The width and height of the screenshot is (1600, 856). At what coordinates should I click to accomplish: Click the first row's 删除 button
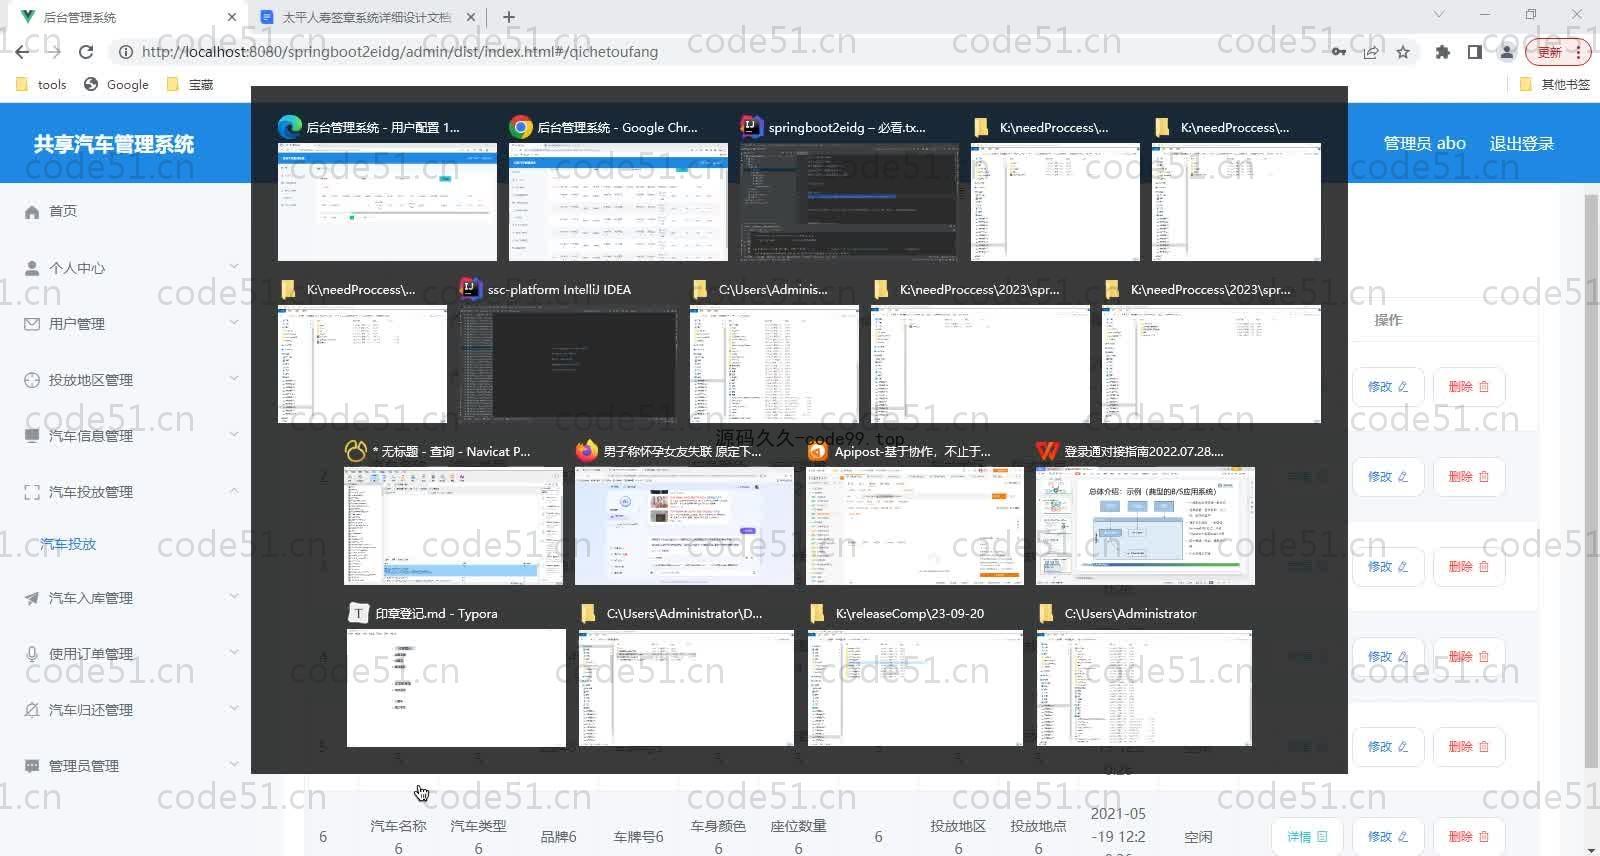click(1468, 387)
